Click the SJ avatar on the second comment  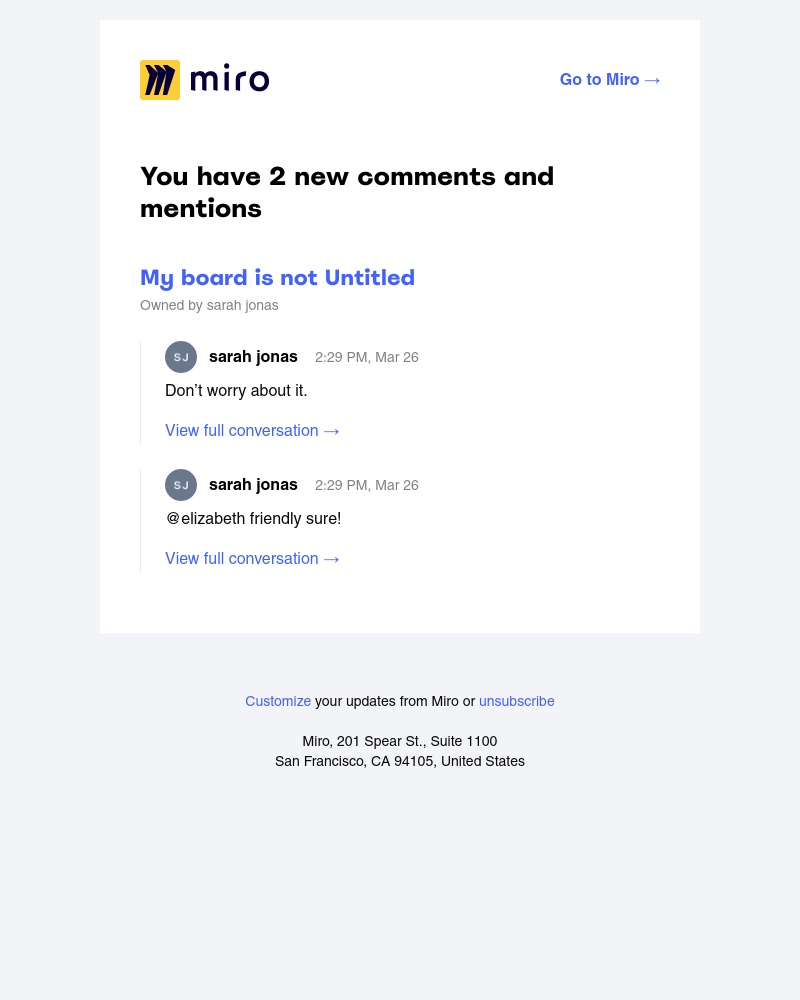tap(181, 485)
